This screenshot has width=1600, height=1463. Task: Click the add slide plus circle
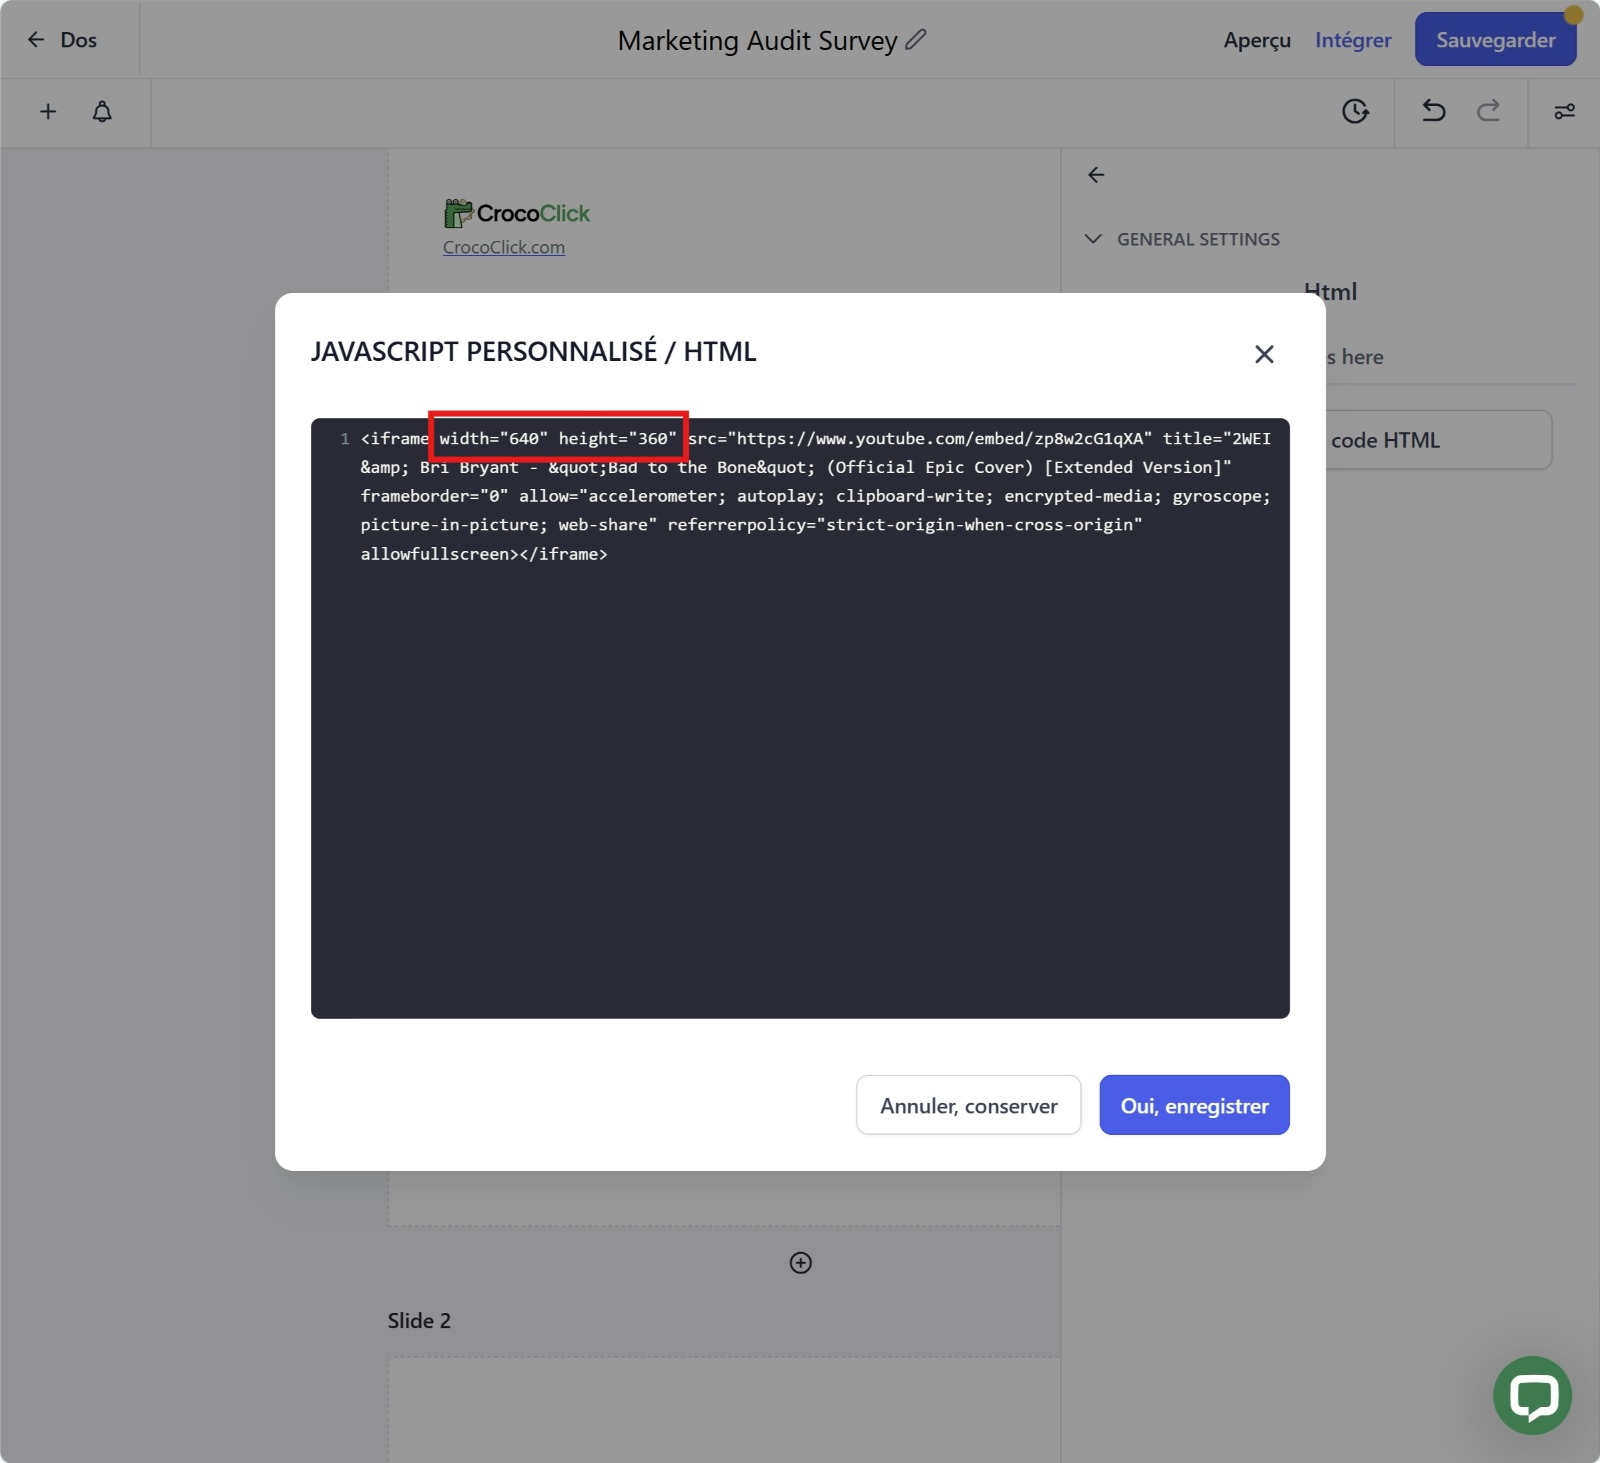point(800,1263)
